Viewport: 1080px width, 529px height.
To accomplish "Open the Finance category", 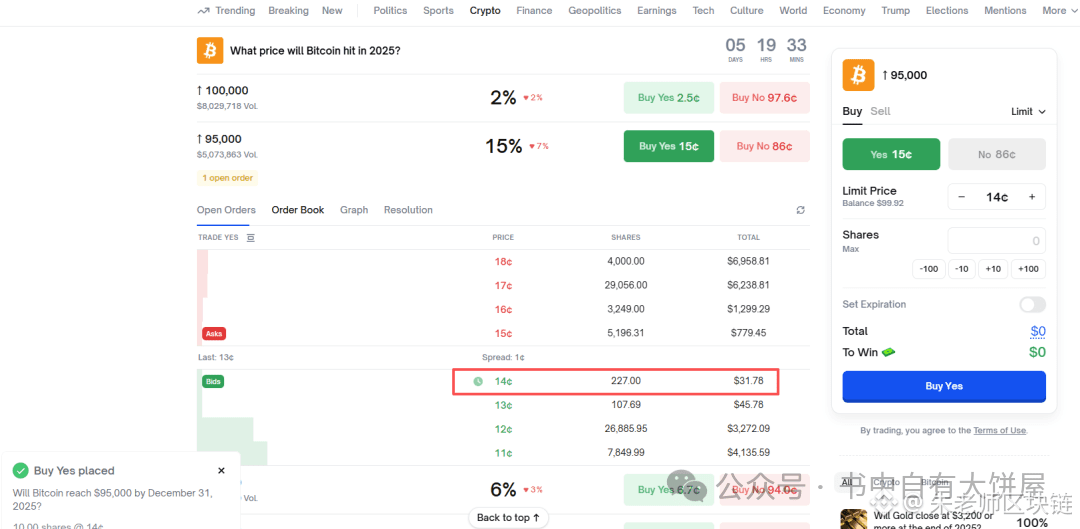I will pyautogui.click(x=534, y=10).
